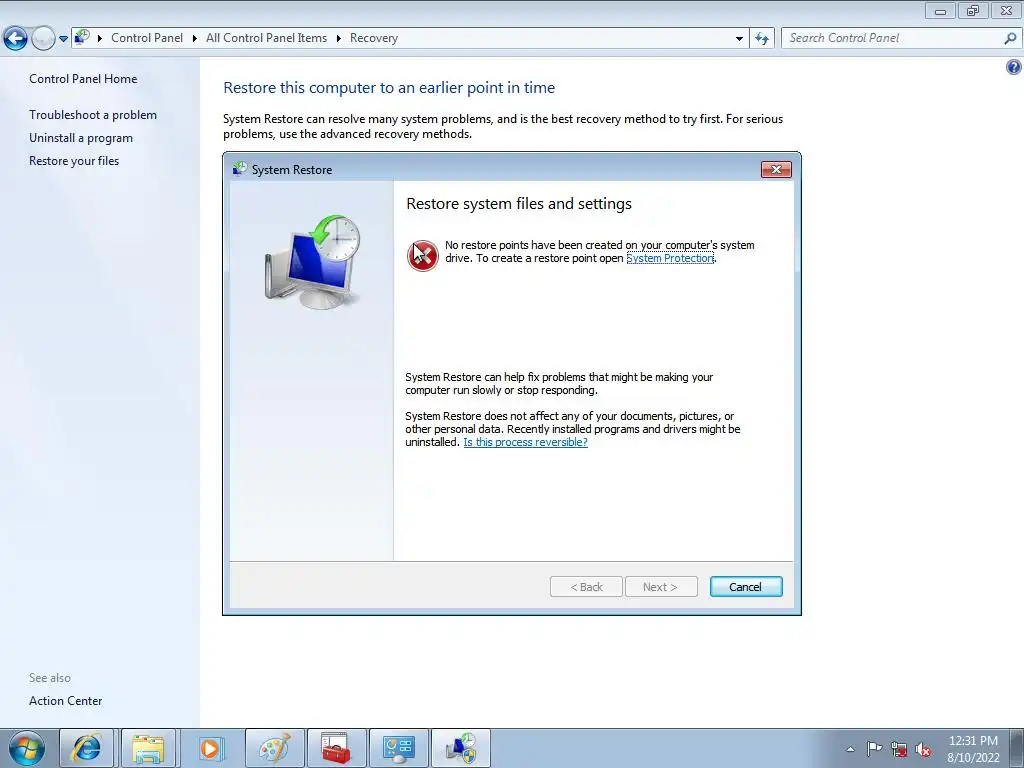Click the Recovery icon in address bar
Screen dimensions: 1024x768
click(82, 37)
